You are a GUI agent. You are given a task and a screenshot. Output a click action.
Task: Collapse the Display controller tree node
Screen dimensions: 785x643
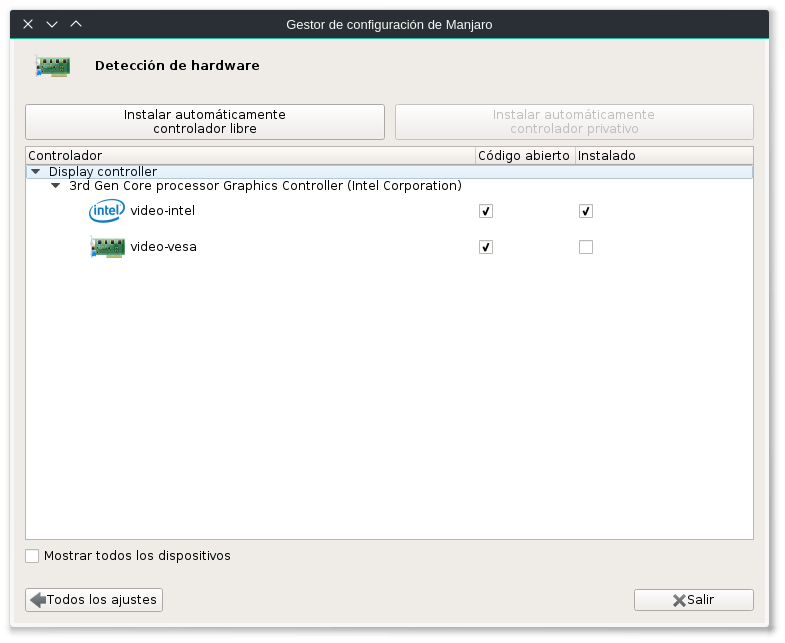pos(36,171)
